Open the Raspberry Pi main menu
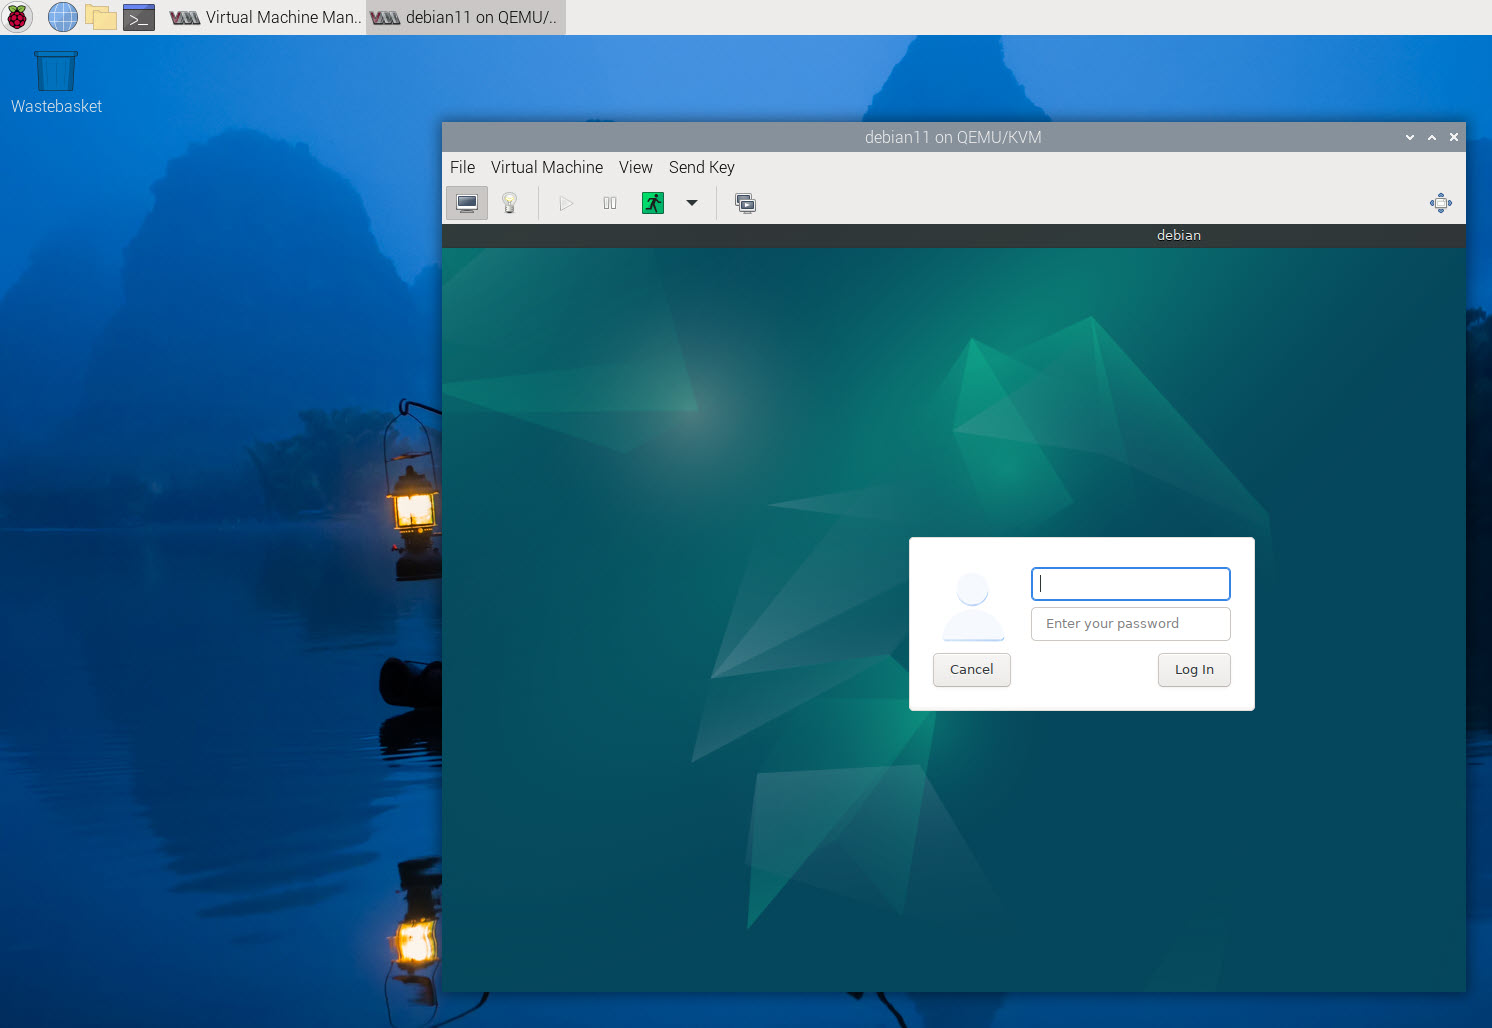The height and width of the screenshot is (1028, 1492). [x=17, y=17]
